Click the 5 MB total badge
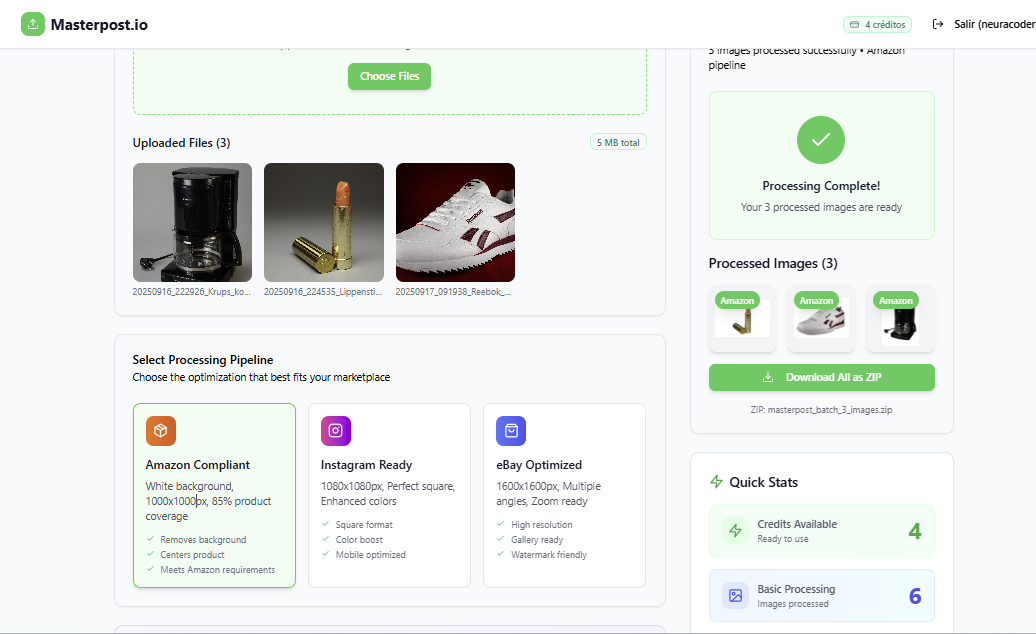1036x634 pixels. 618,141
